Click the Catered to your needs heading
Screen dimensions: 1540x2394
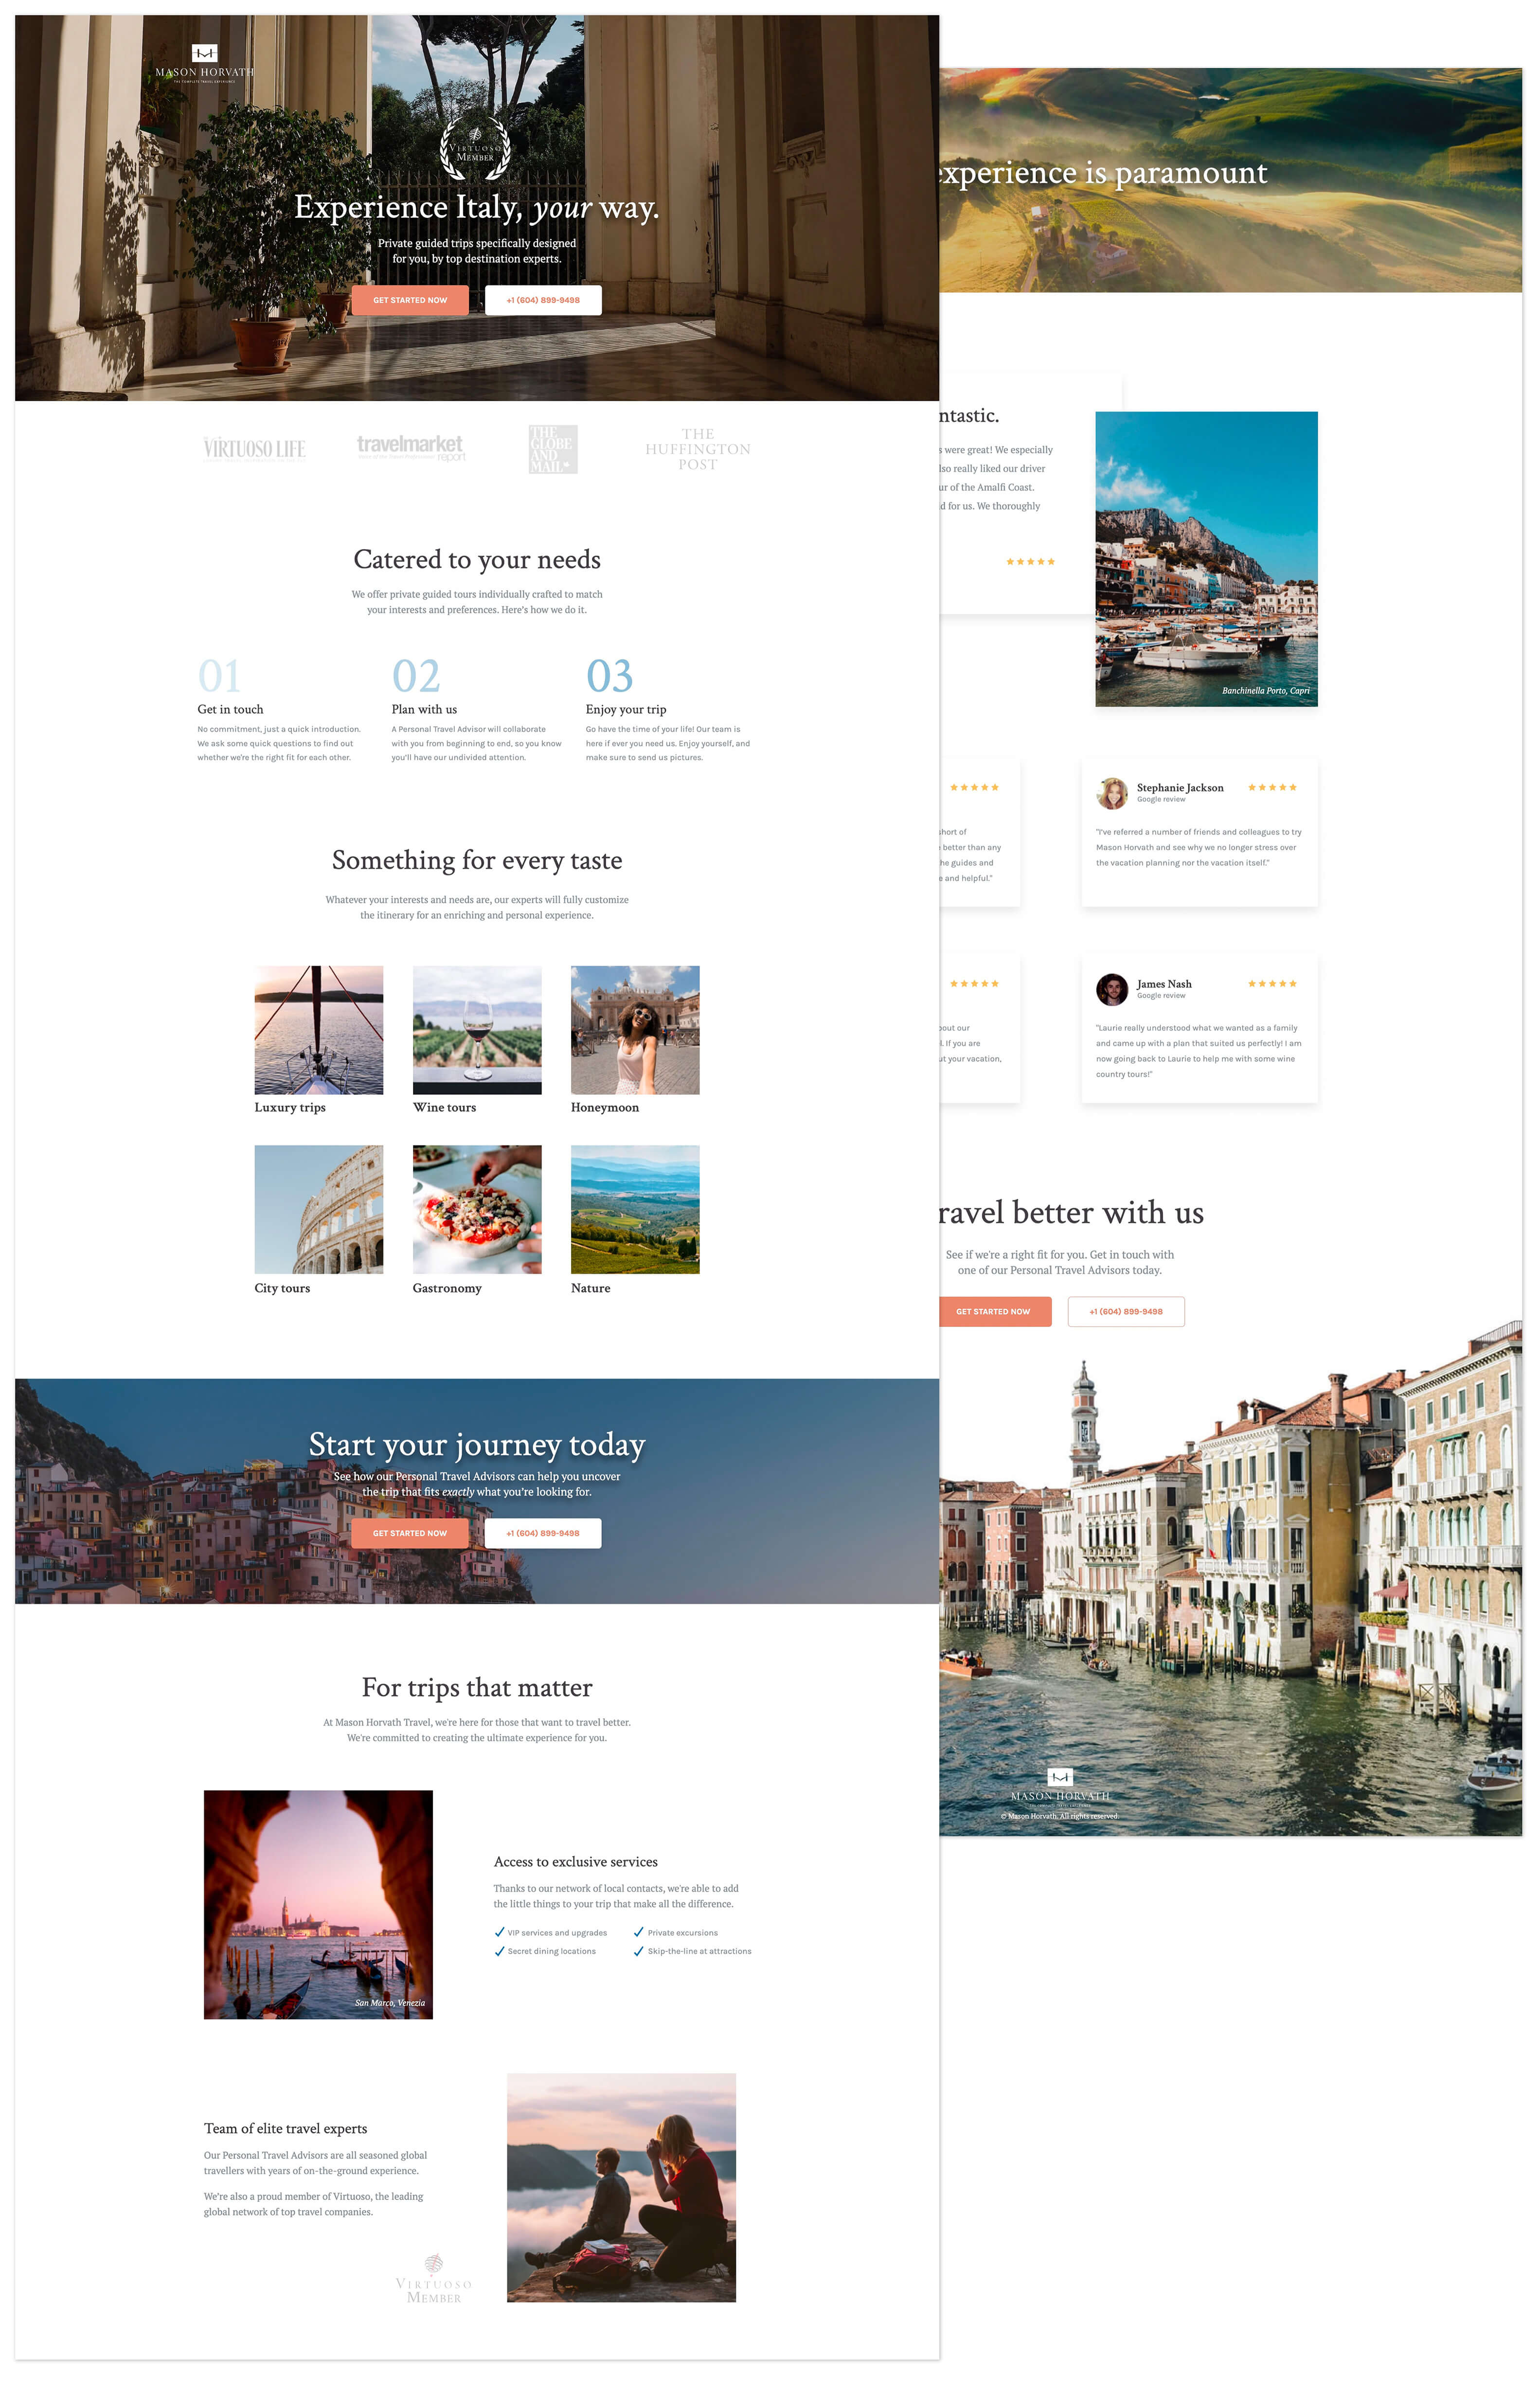(x=477, y=560)
